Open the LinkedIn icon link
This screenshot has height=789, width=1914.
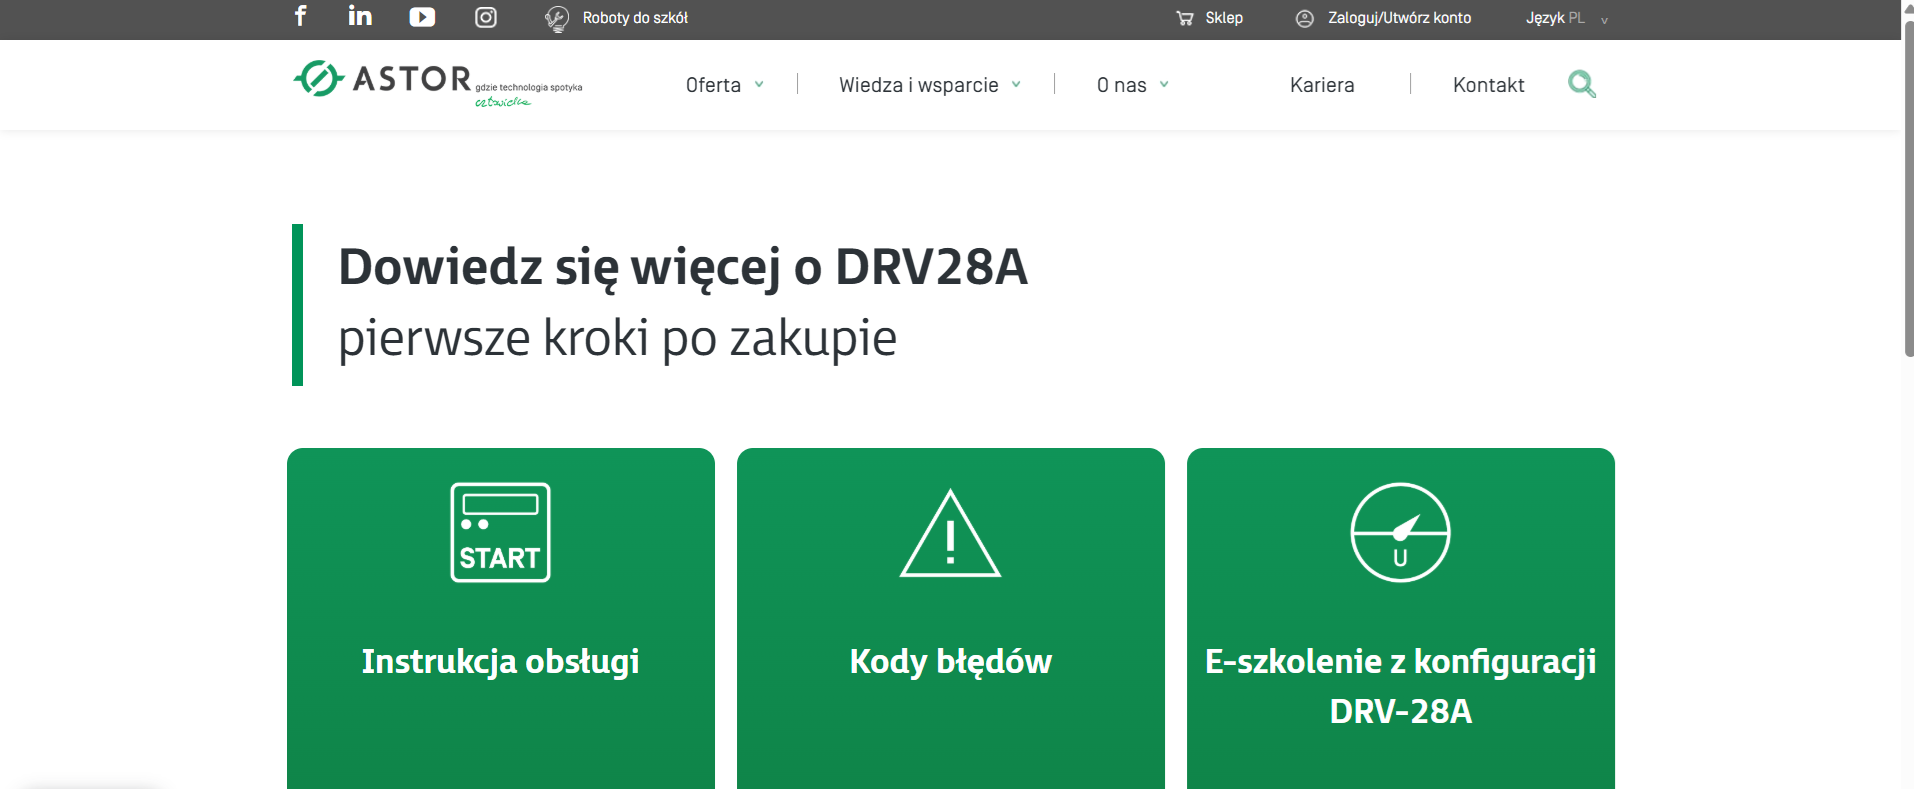point(360,16)
